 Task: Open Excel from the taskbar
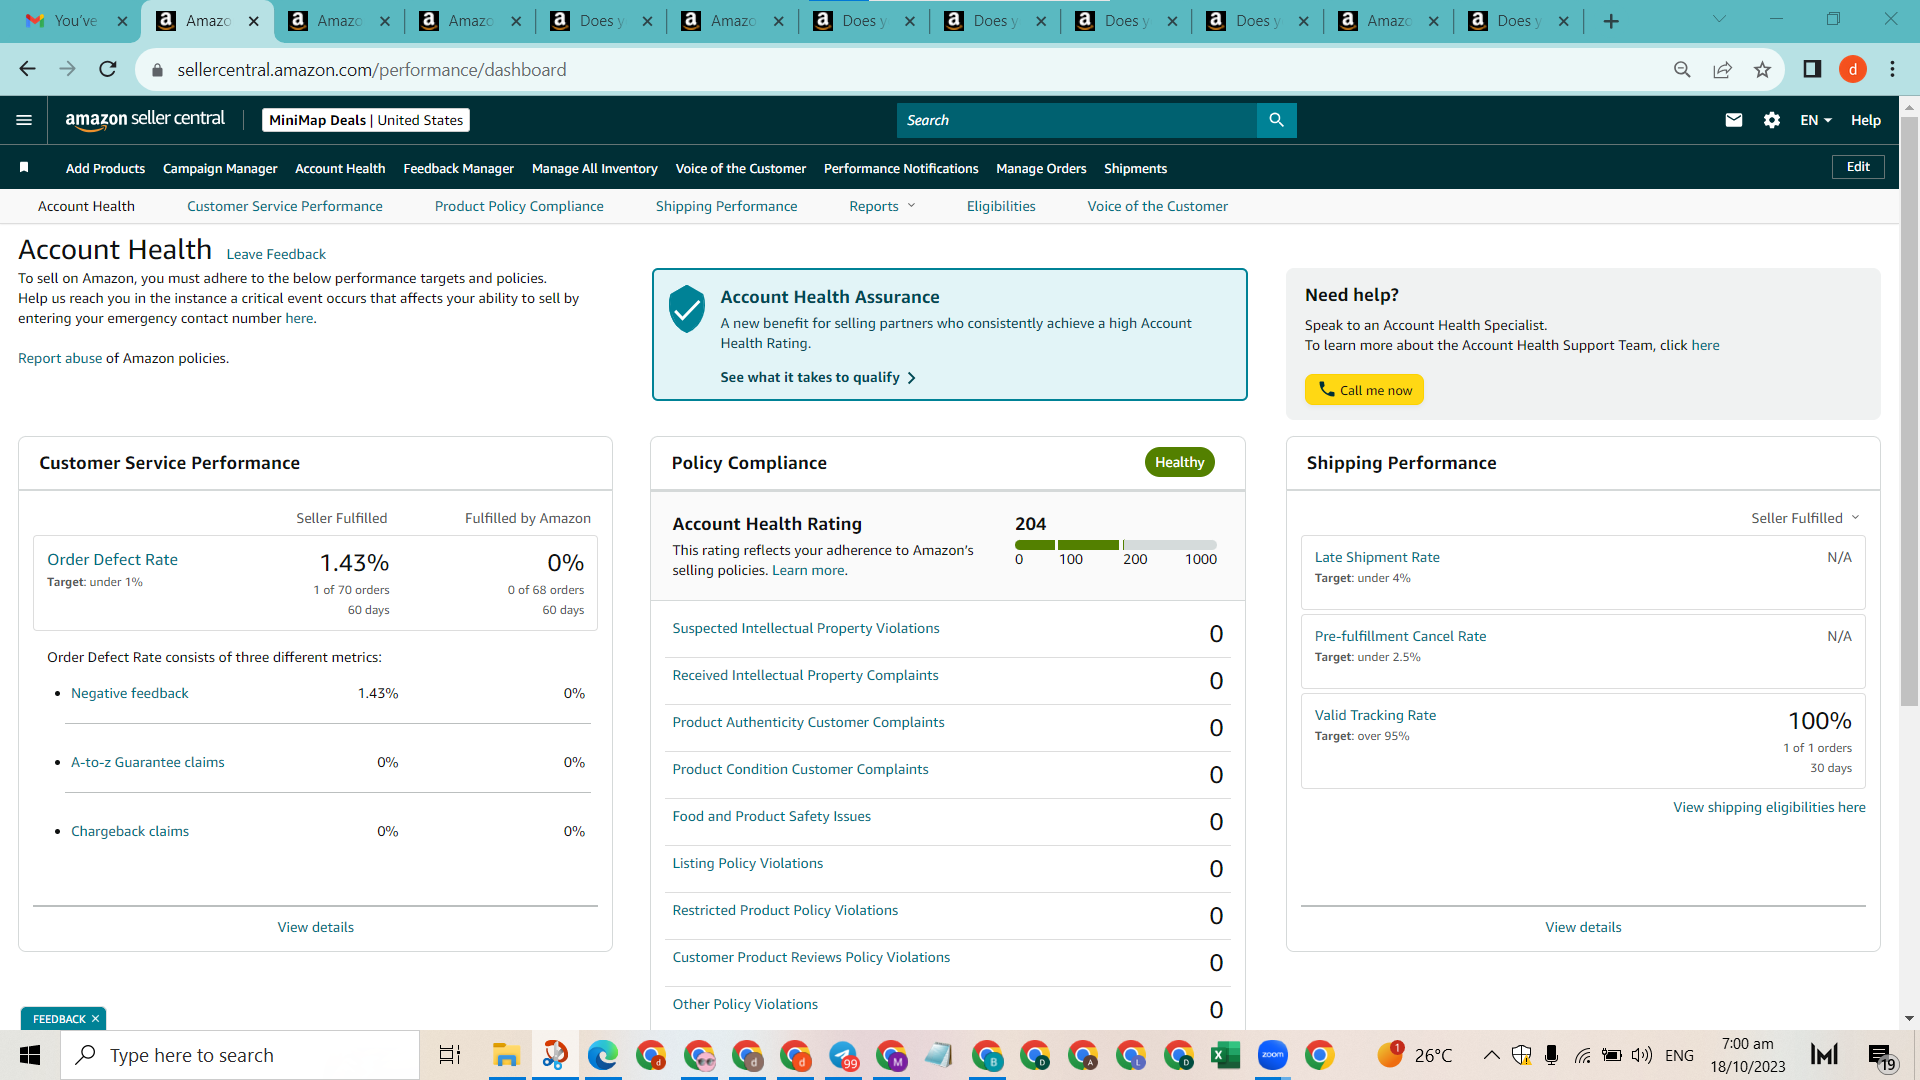point(1225,1055)
